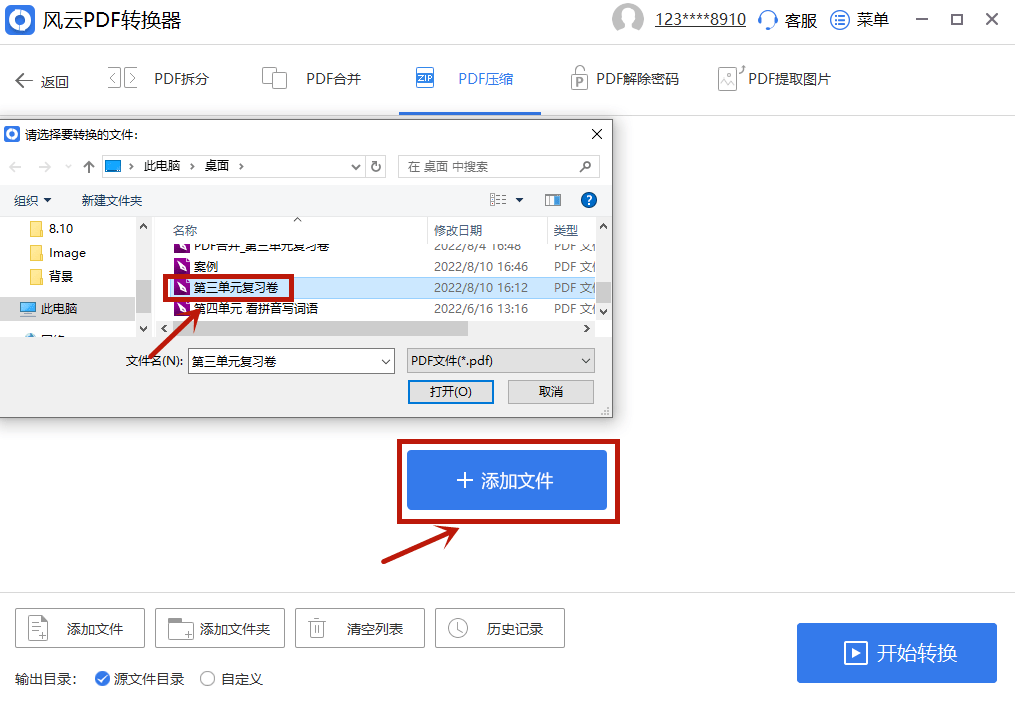Click the 添加文件夹 folder icon
Screen dimensions: 1015x710
[x=180, y=628]
